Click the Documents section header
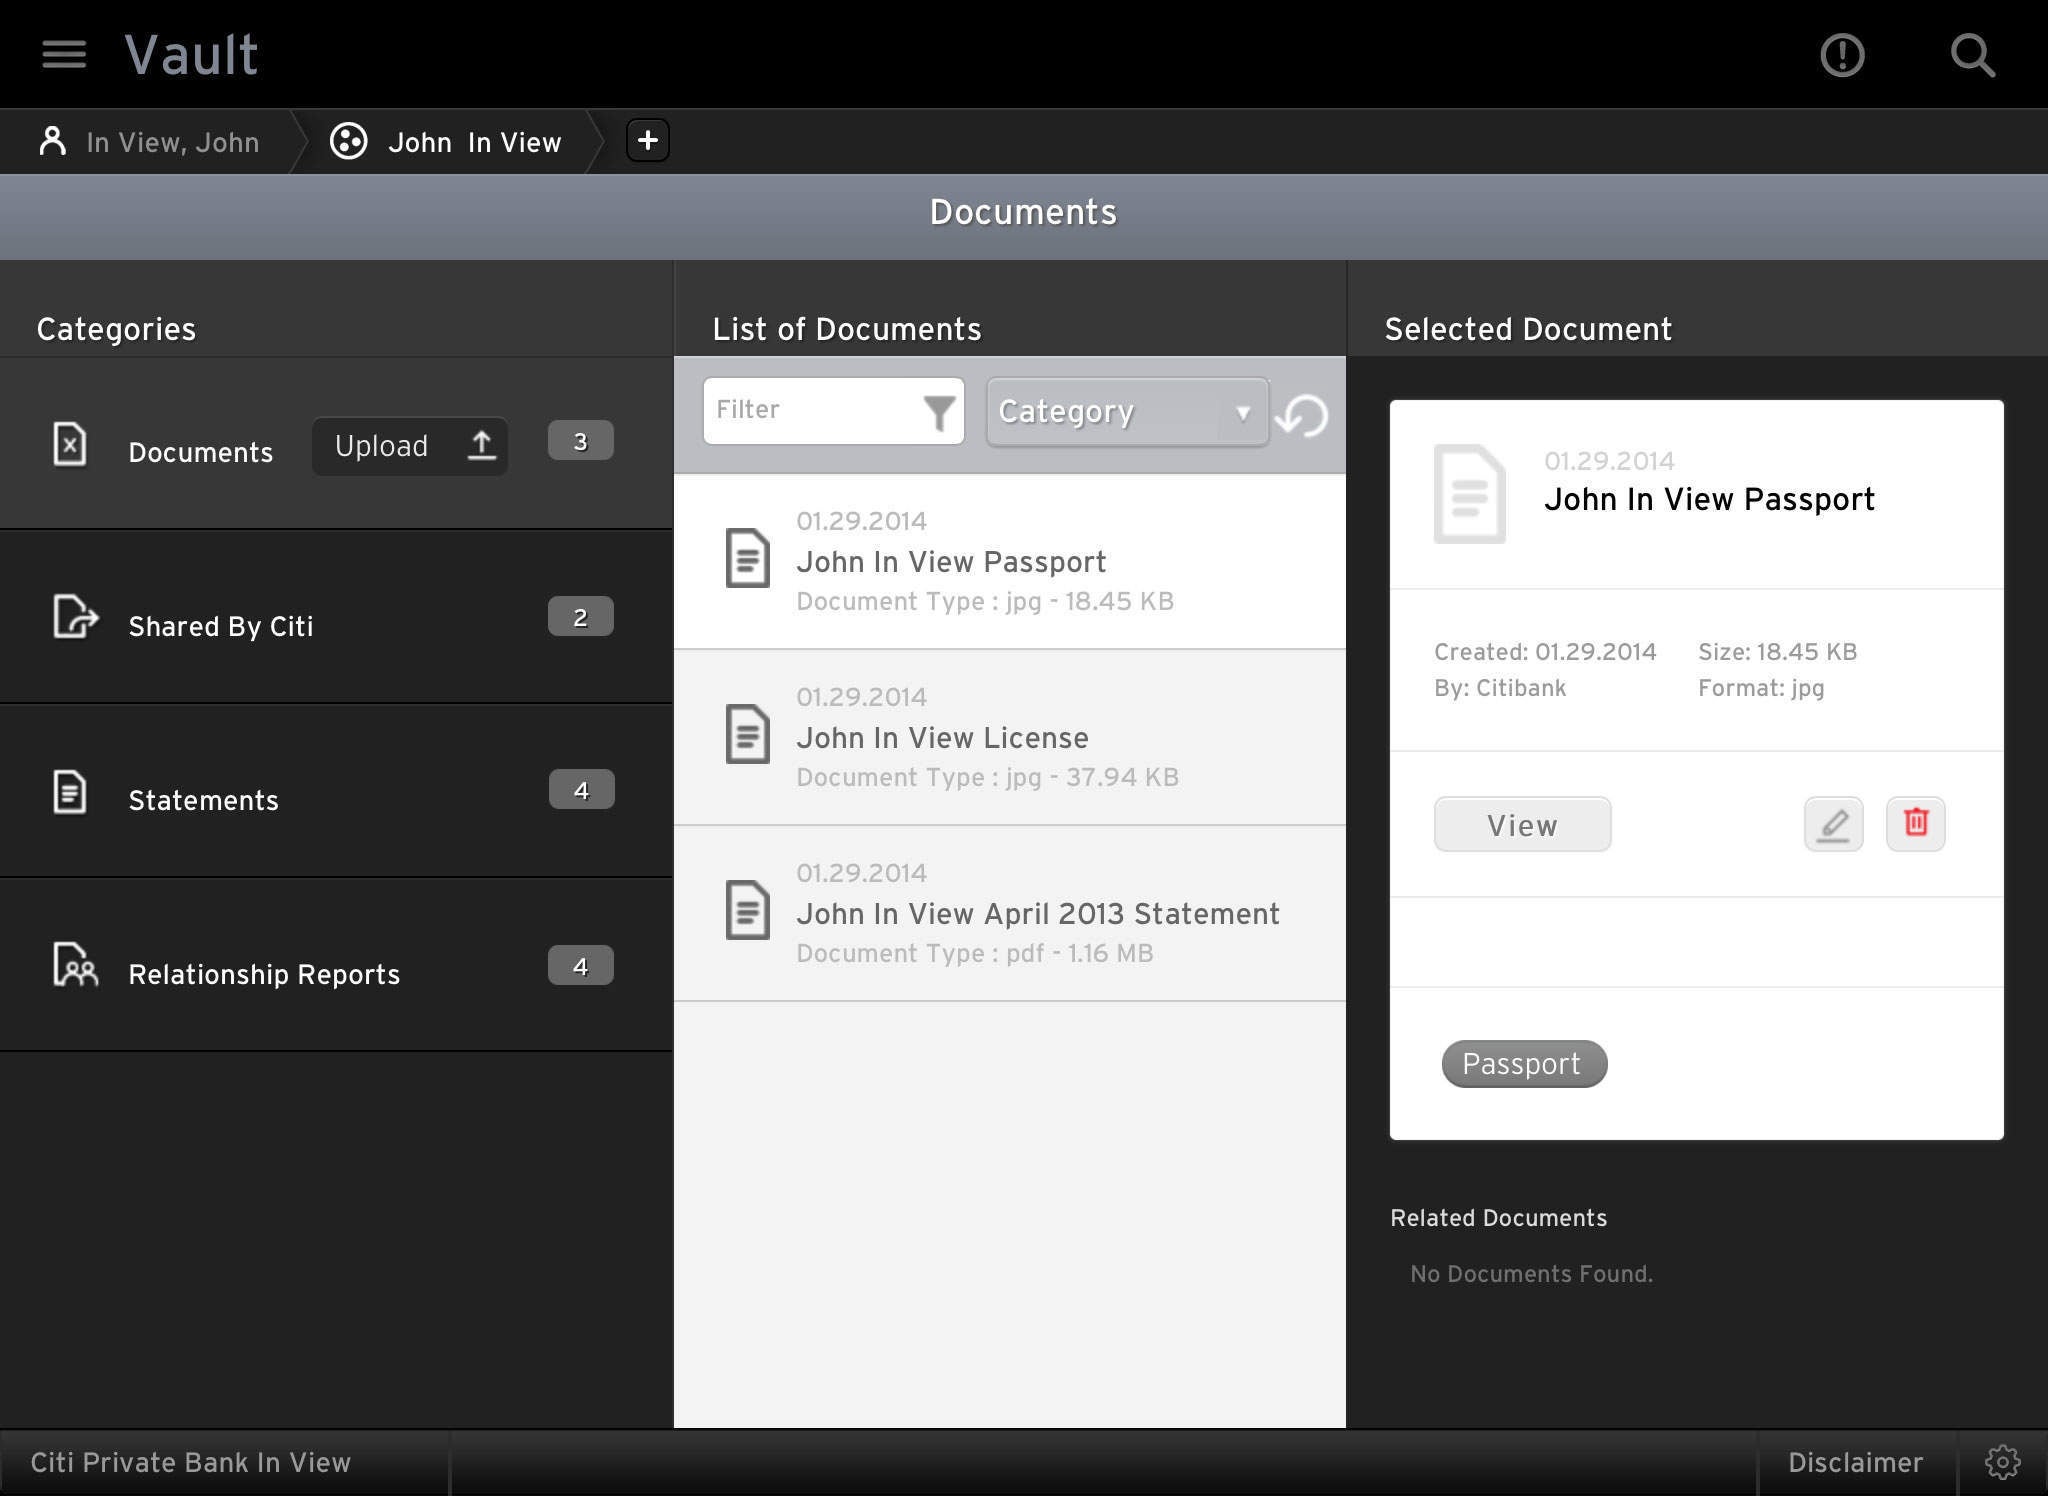The height and width of the screenshot is (1496, 2048). tap(1023, 212)
